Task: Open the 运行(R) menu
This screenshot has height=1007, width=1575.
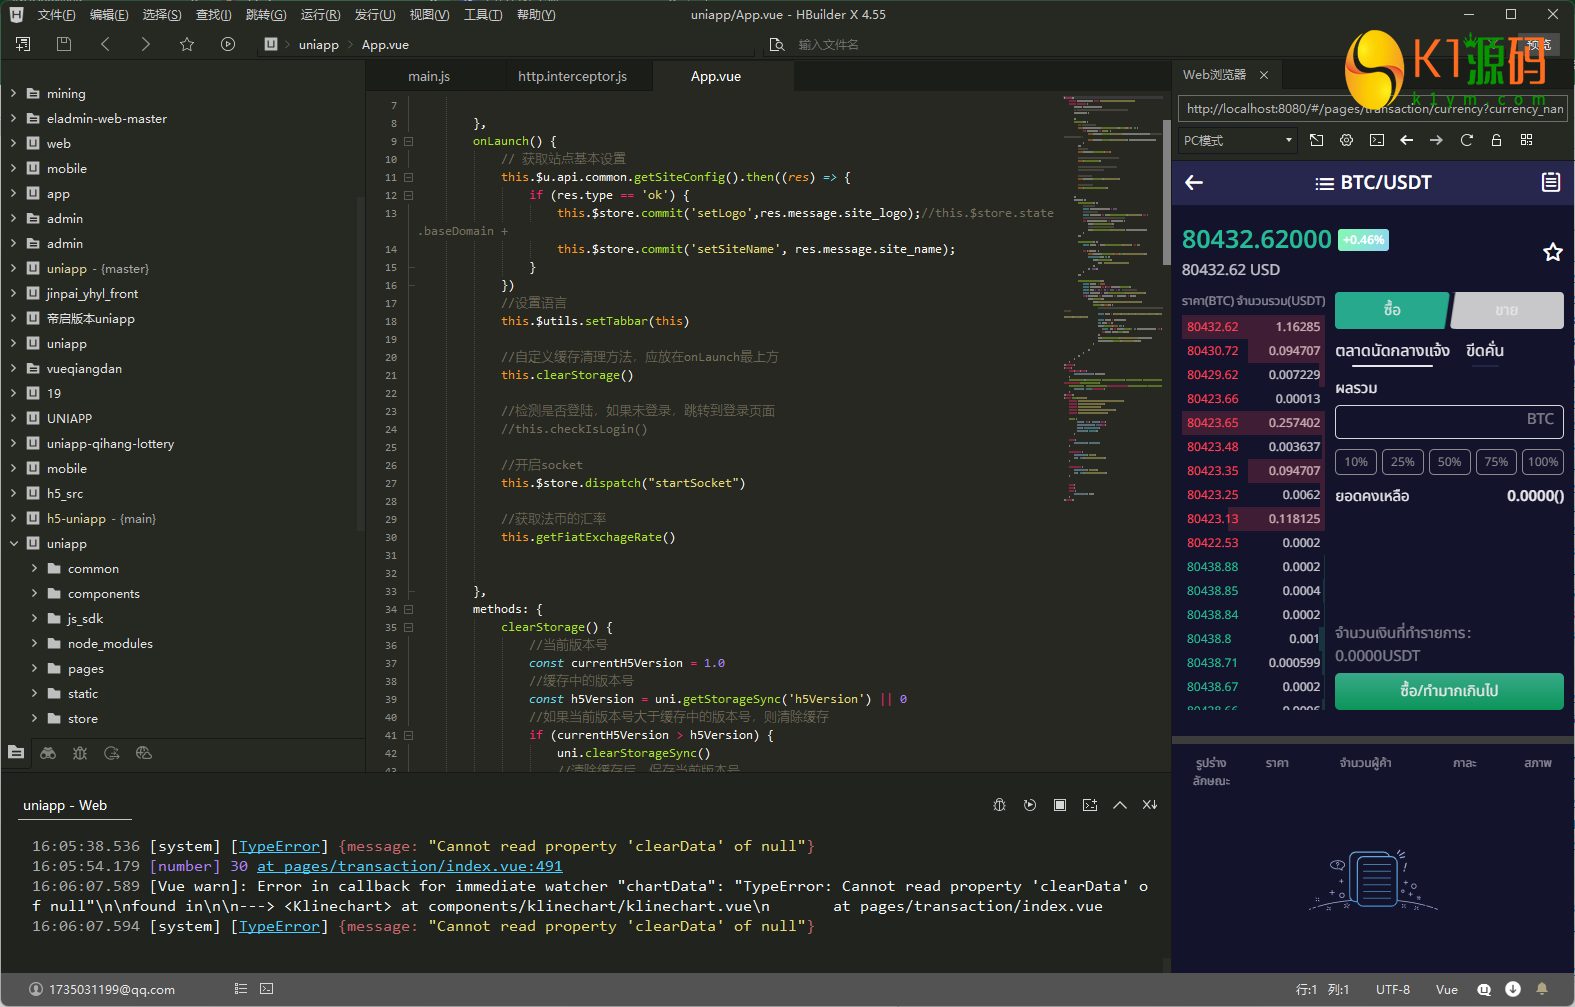Action: tap(320, 15)
